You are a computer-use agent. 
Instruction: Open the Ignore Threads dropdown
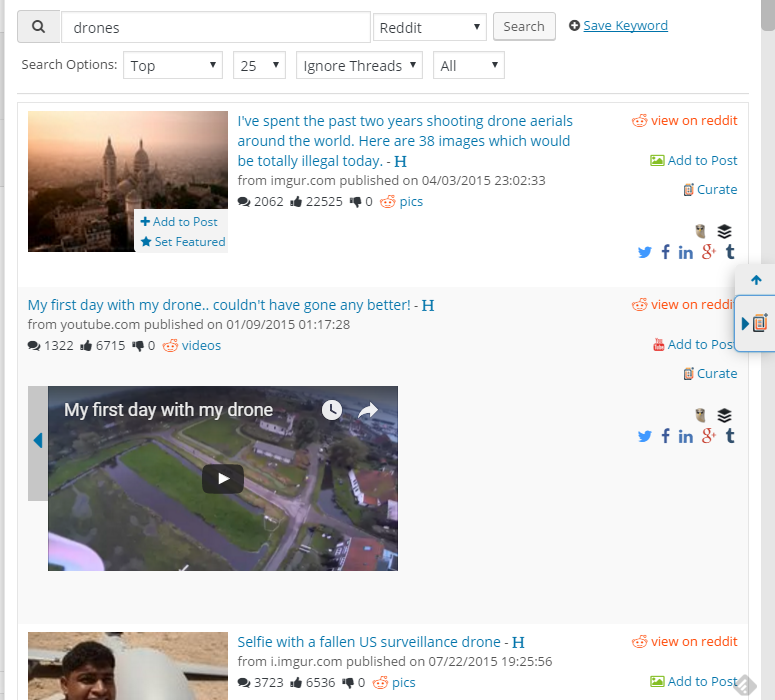click(x=359, y=65)
